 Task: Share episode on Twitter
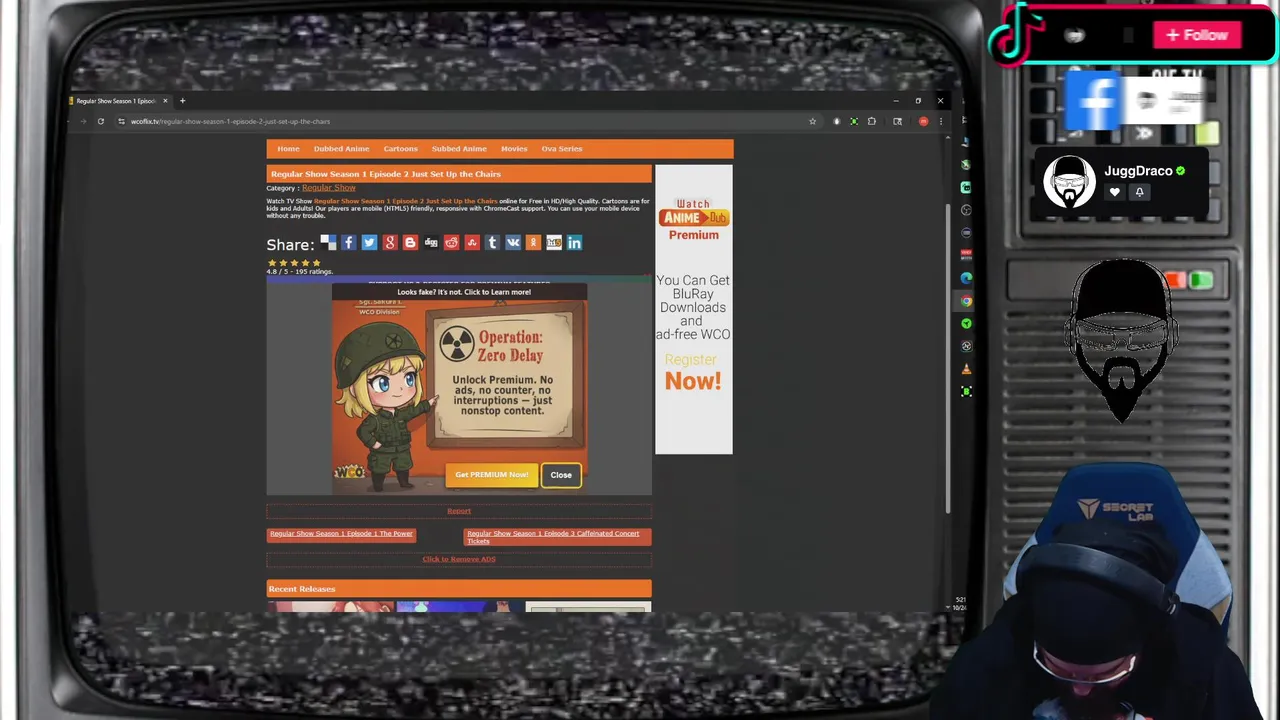[x=369, y=243]
